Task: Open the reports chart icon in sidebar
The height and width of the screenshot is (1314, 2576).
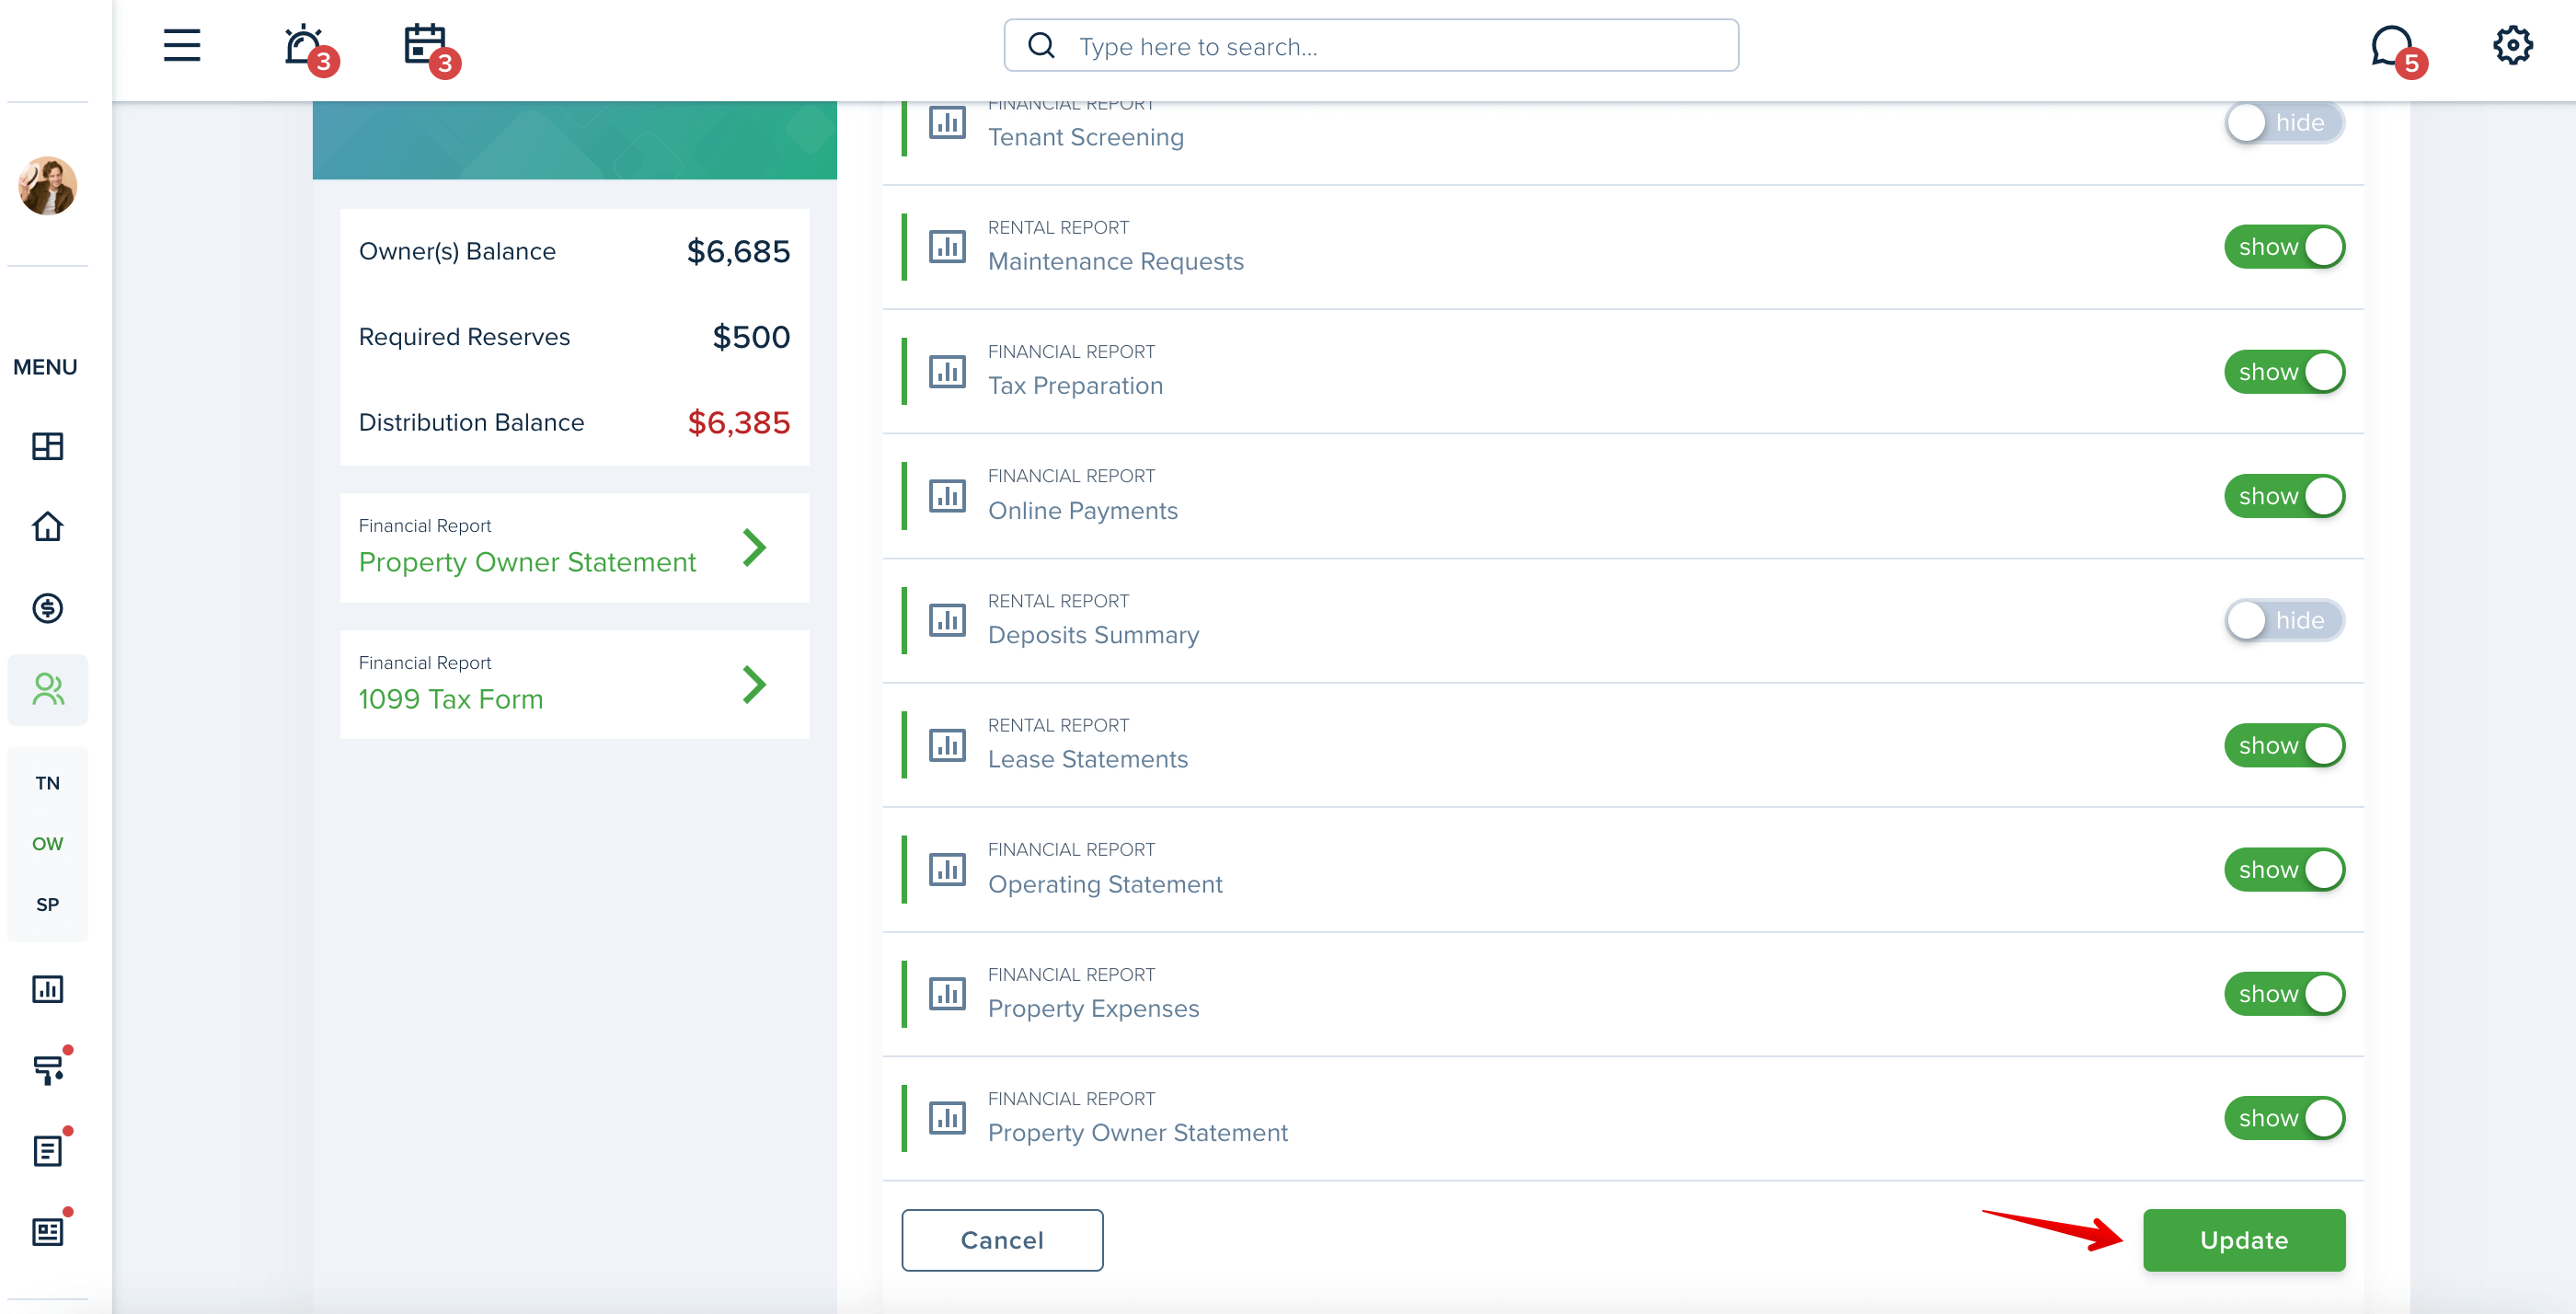Action: click(47, 989)
